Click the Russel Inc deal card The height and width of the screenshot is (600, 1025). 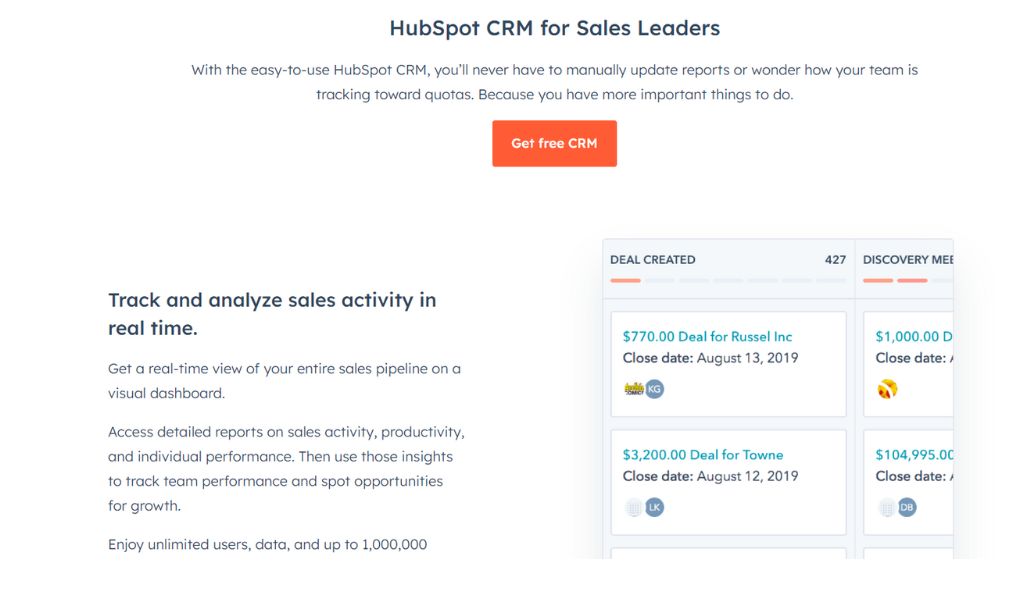coord(728,364)
